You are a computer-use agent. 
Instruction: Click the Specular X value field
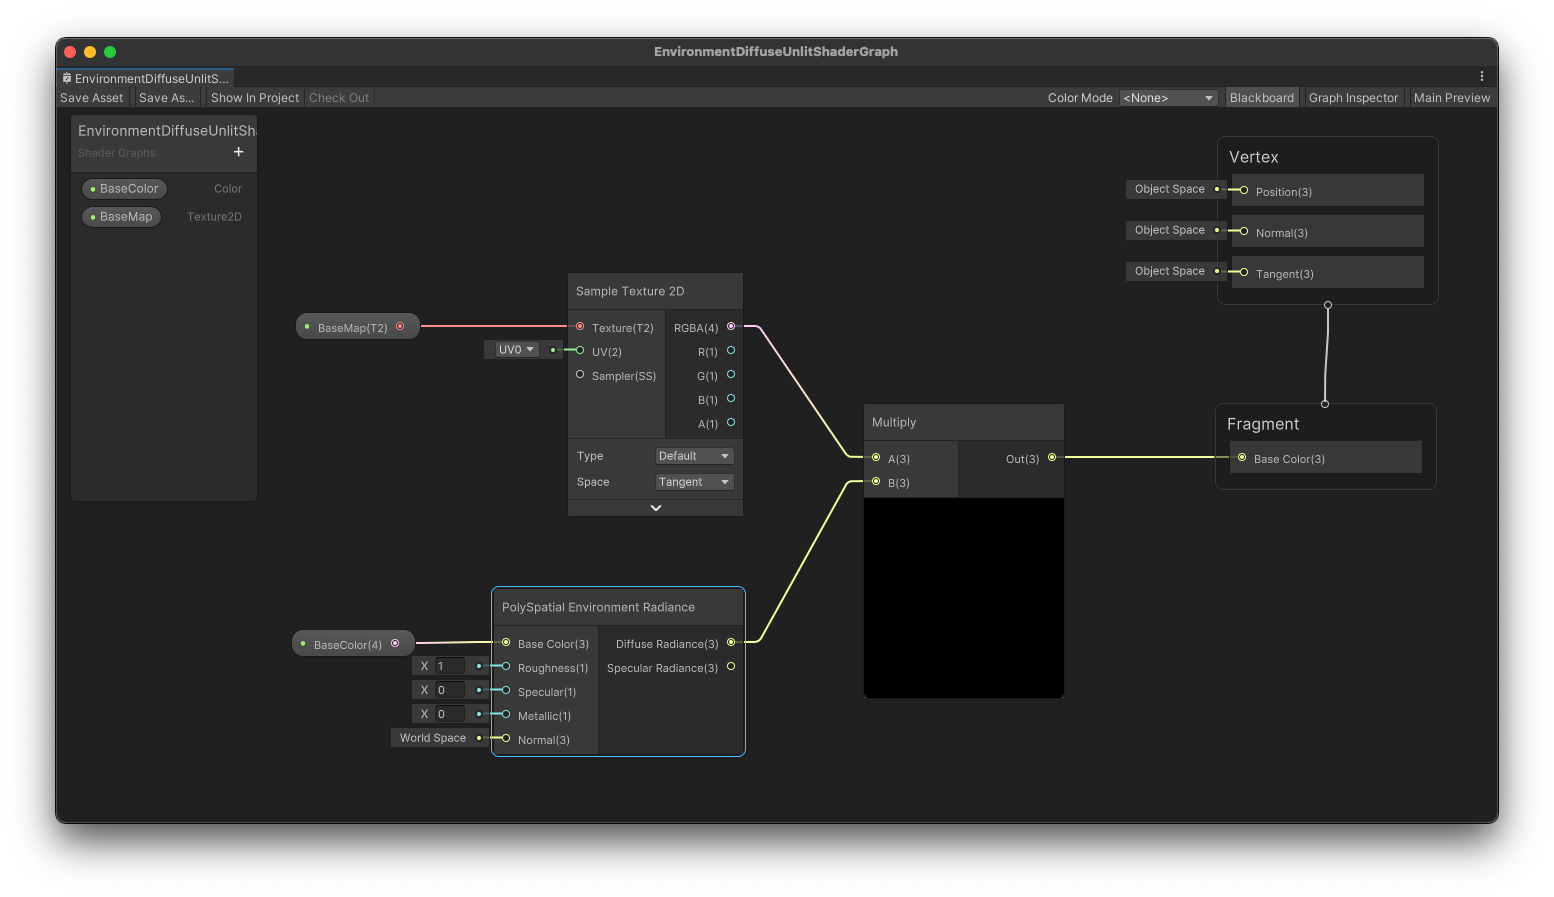click(x=450, y=690)
